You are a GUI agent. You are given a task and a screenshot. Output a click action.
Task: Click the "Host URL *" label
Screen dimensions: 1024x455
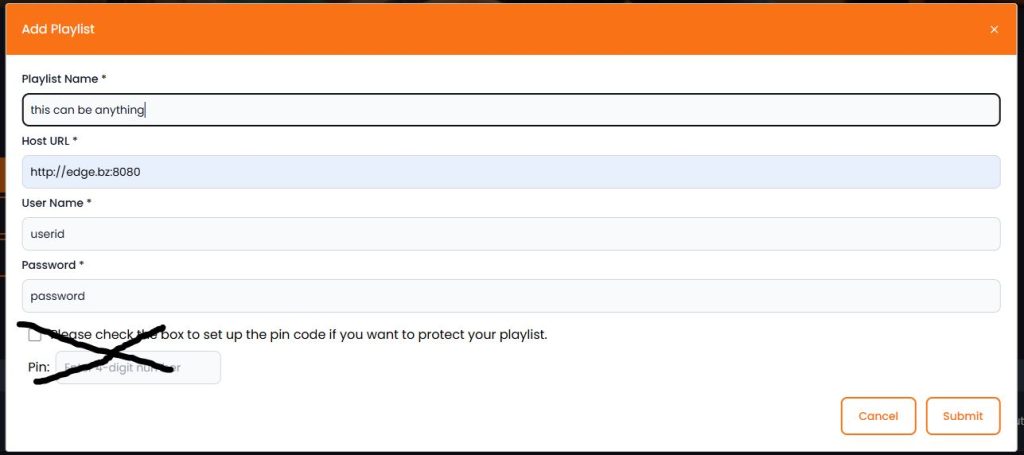coord(49,141)
